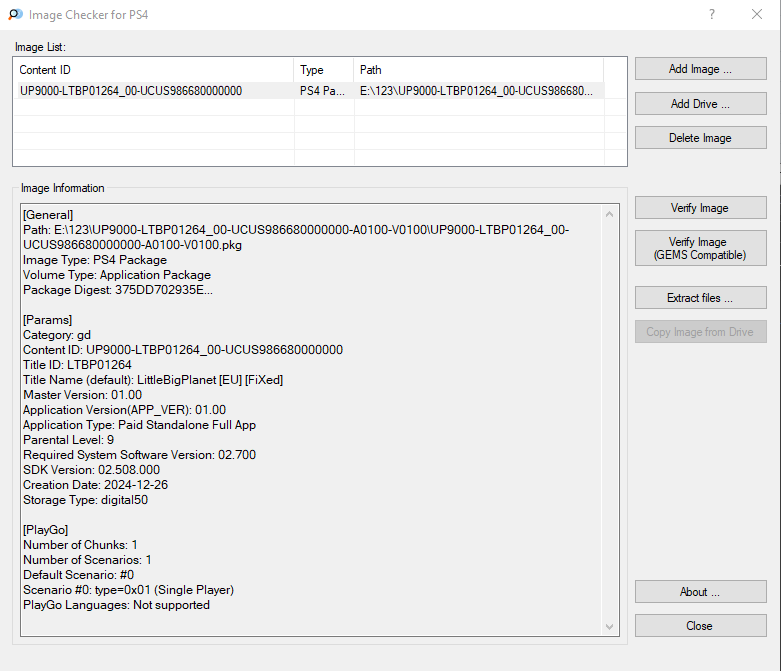
Task: Open the About dialog
Action: [x=700, y=591]
